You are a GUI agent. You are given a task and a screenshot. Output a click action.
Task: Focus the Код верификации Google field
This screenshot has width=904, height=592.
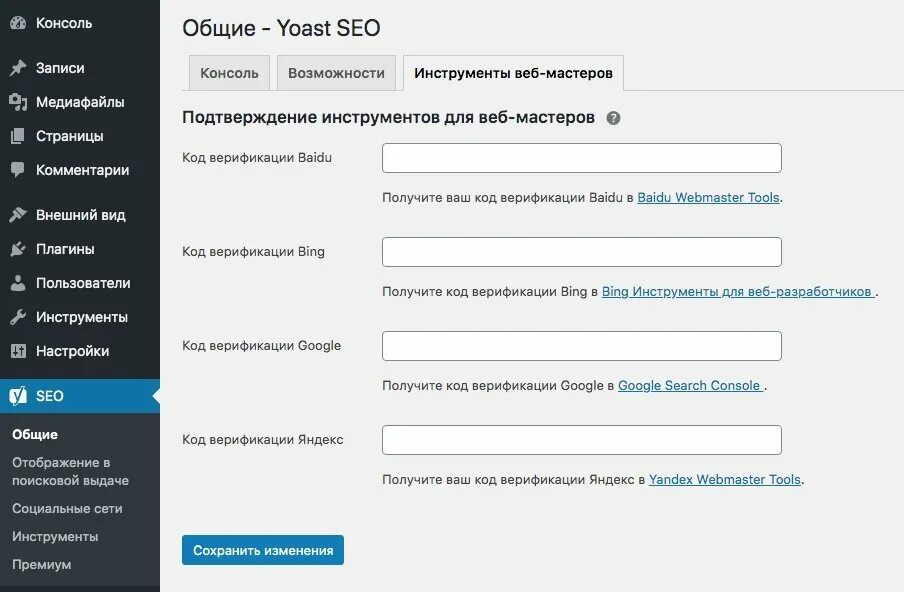point(582,346)
